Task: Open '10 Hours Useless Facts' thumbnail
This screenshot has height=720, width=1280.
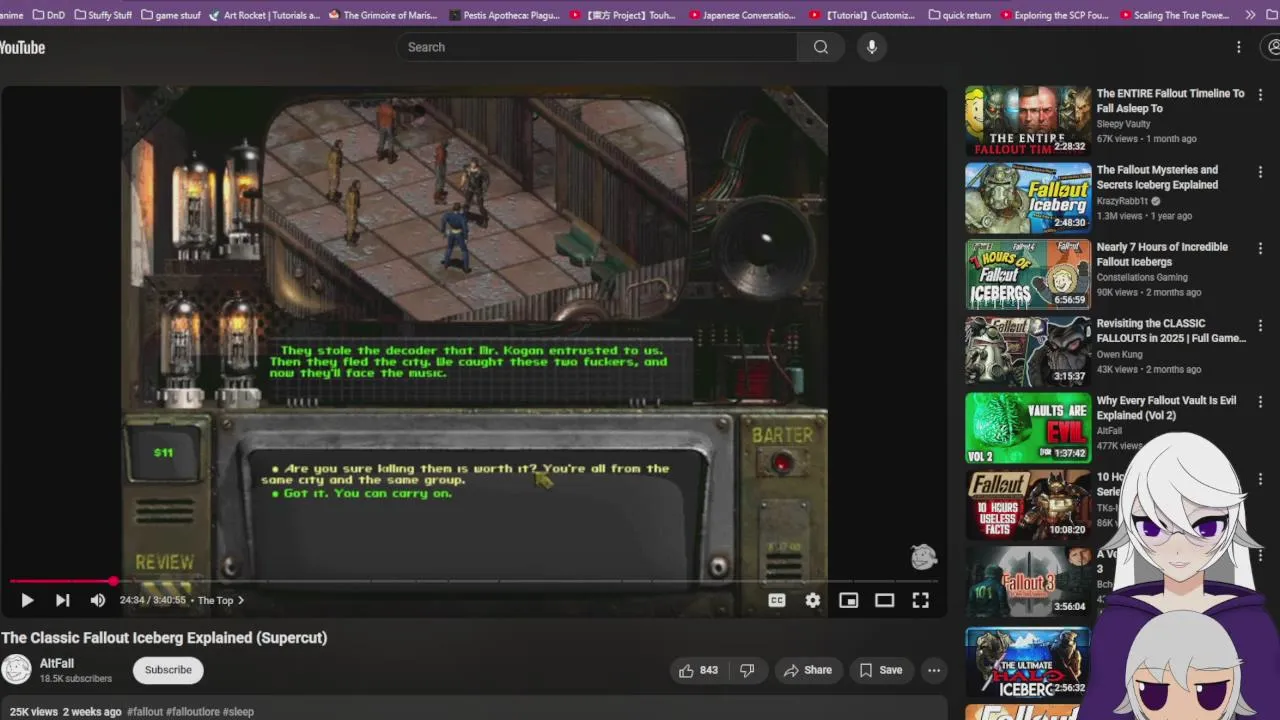Action: click(1027, 505)
